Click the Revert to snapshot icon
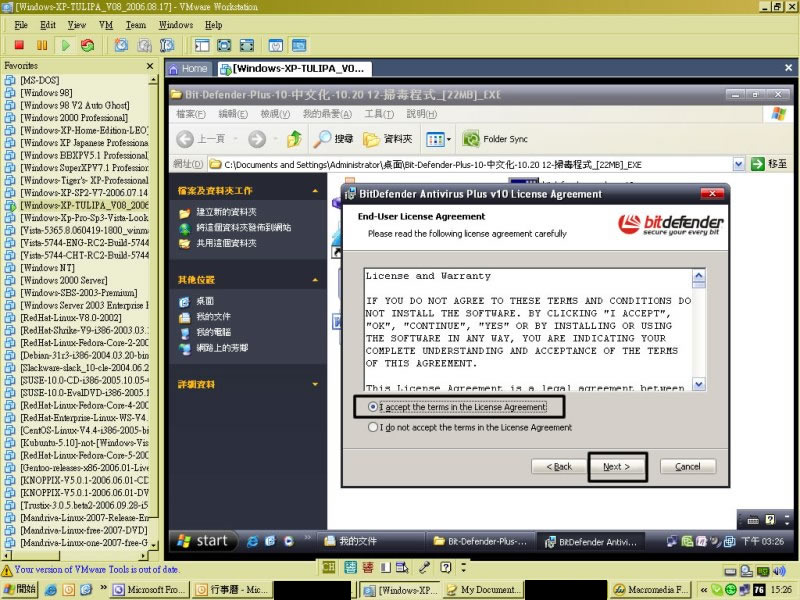Screen dimensions: 800x600 pos(144,45)
